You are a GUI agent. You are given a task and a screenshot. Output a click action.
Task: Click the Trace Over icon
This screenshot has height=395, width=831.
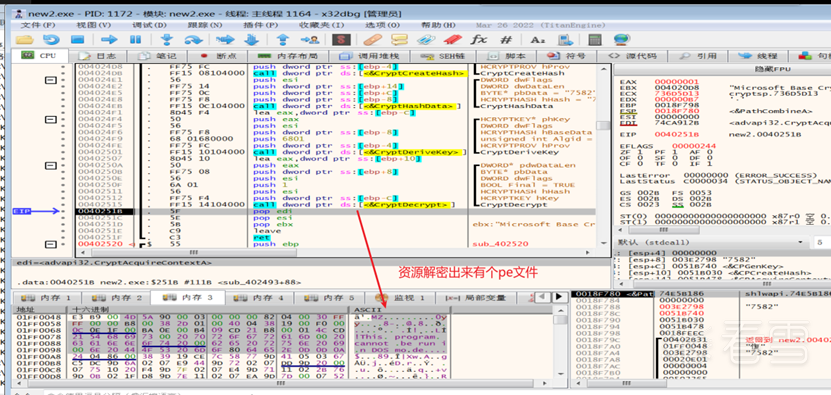click(251, 39)
